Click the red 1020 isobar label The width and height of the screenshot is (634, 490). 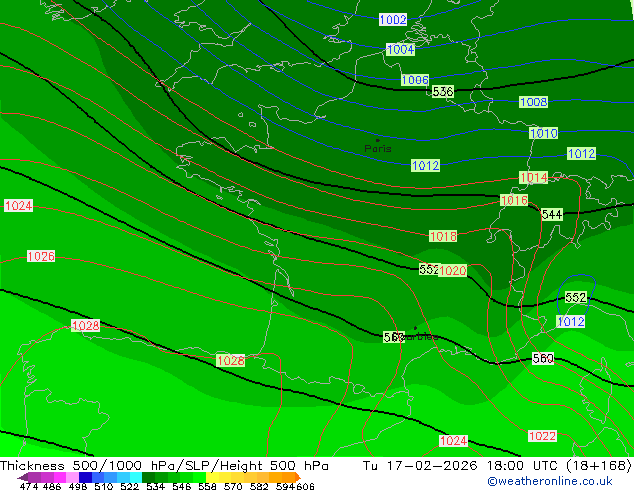453,270
